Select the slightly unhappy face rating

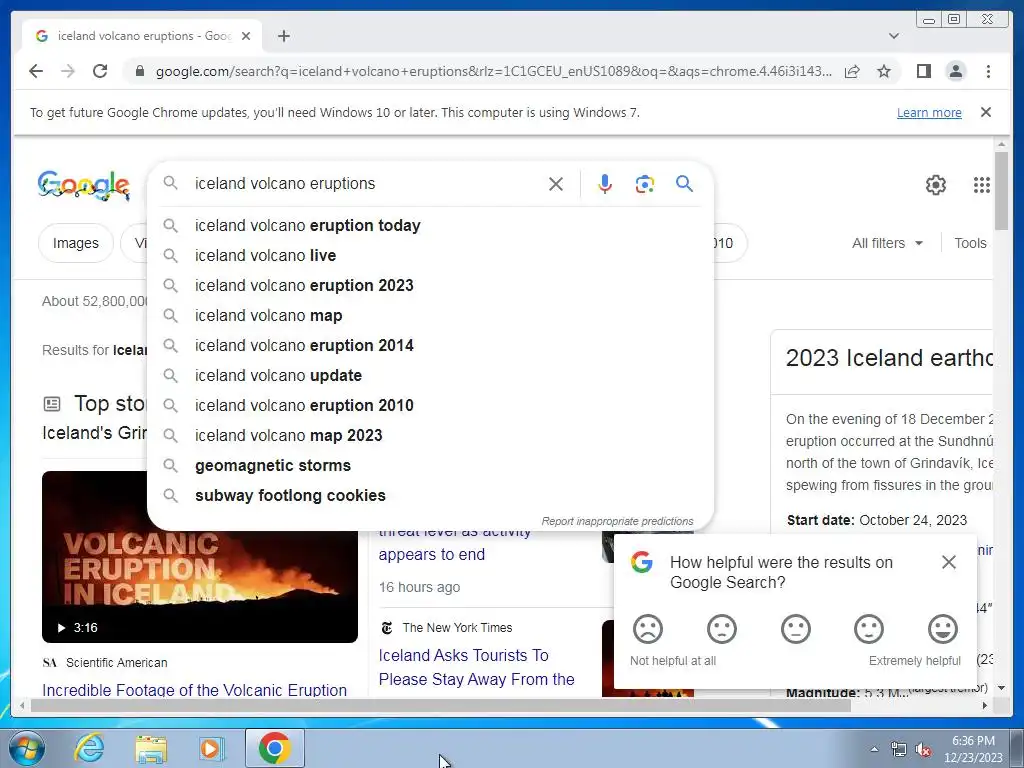pos(722,629)
